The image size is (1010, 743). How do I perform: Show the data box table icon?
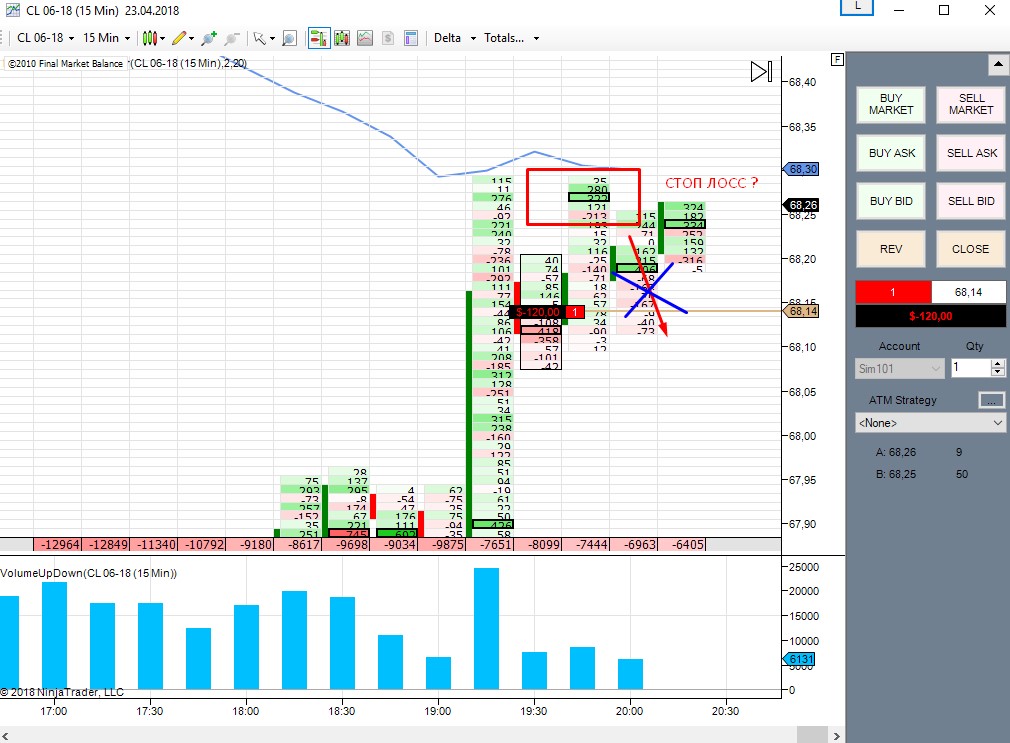coord(411,39)
